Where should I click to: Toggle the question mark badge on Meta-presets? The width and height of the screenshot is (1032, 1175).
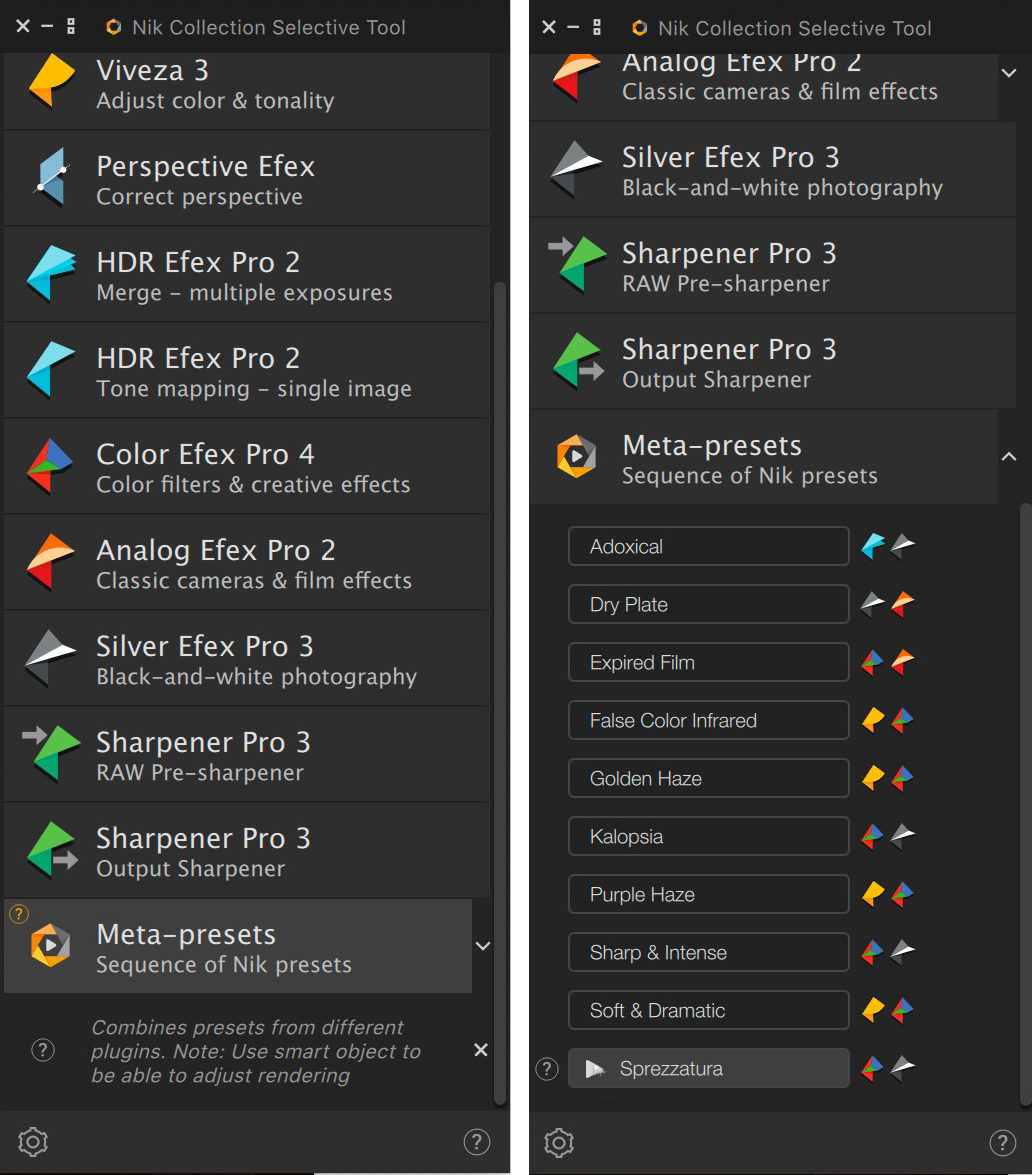coord(18,912)
